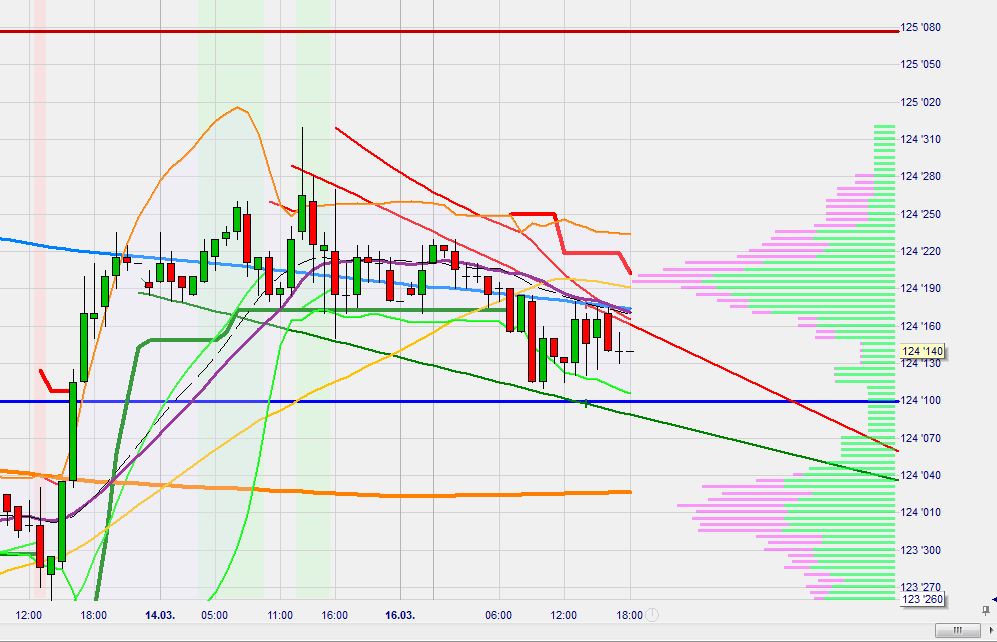Click the 11:00 time axis label
This screenshot has width=997, height=642.
coord(280,615)
